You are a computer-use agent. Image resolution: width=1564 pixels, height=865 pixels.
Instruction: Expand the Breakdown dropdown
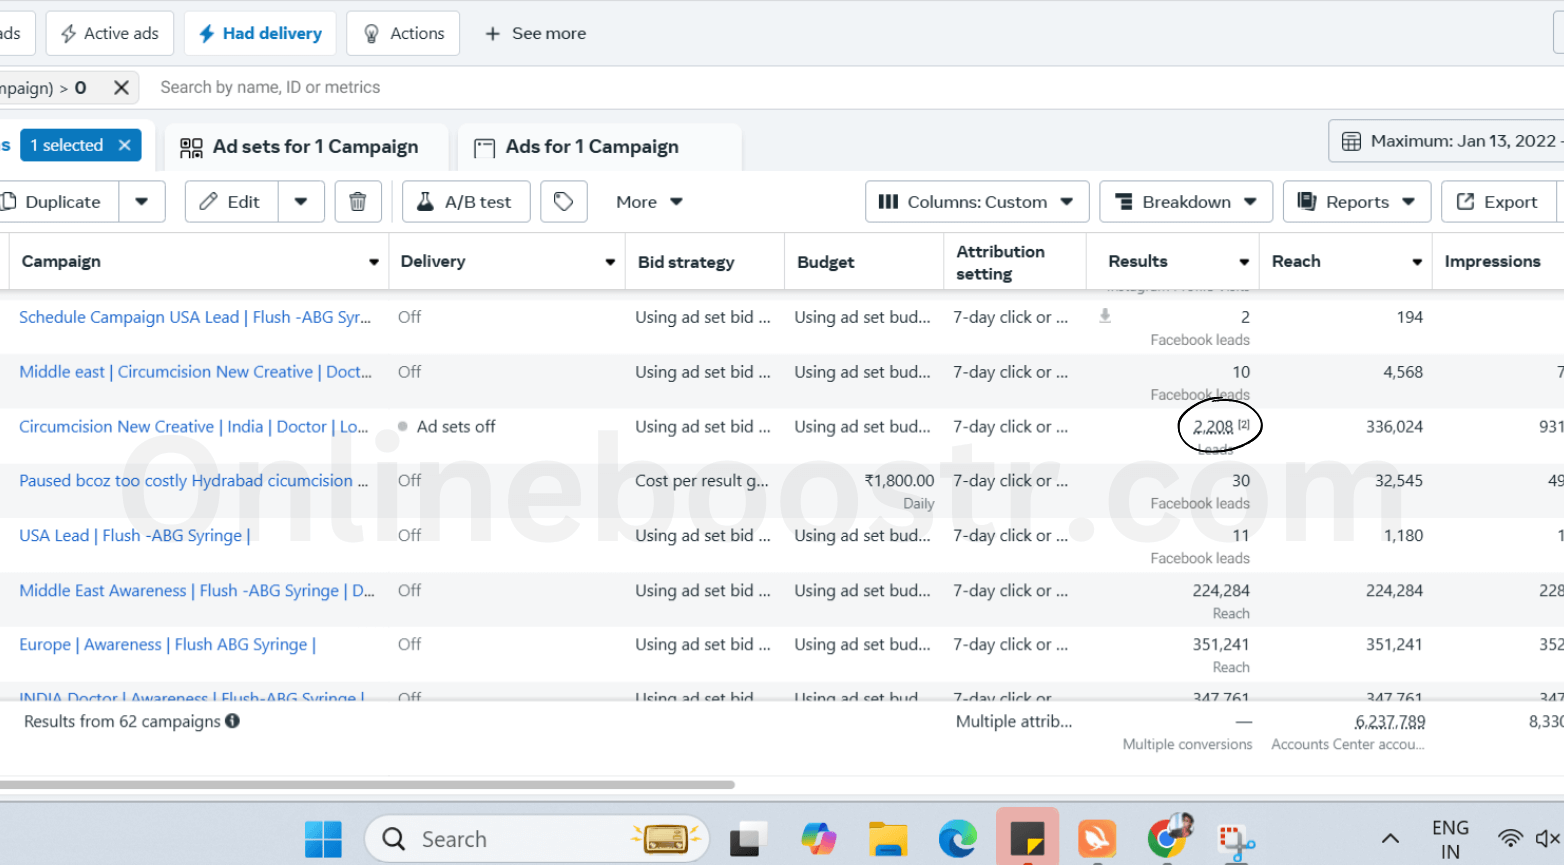pyautogui.click(x=1185, y=202)
